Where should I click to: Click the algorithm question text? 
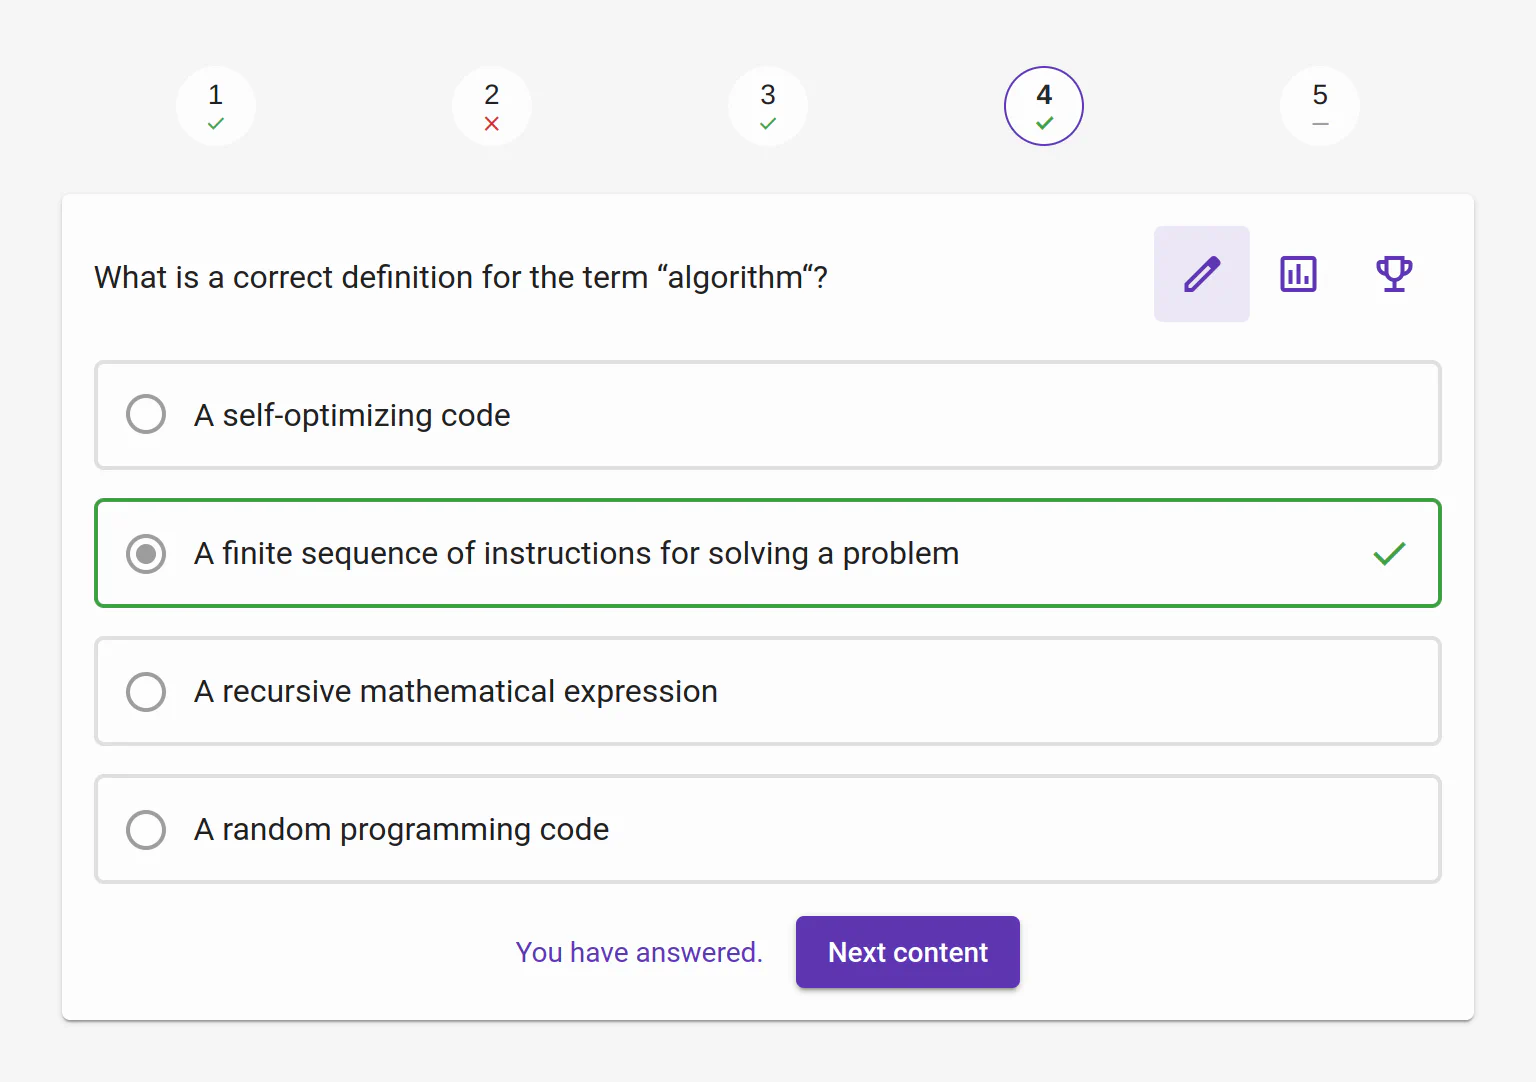(x=461, y=277)
